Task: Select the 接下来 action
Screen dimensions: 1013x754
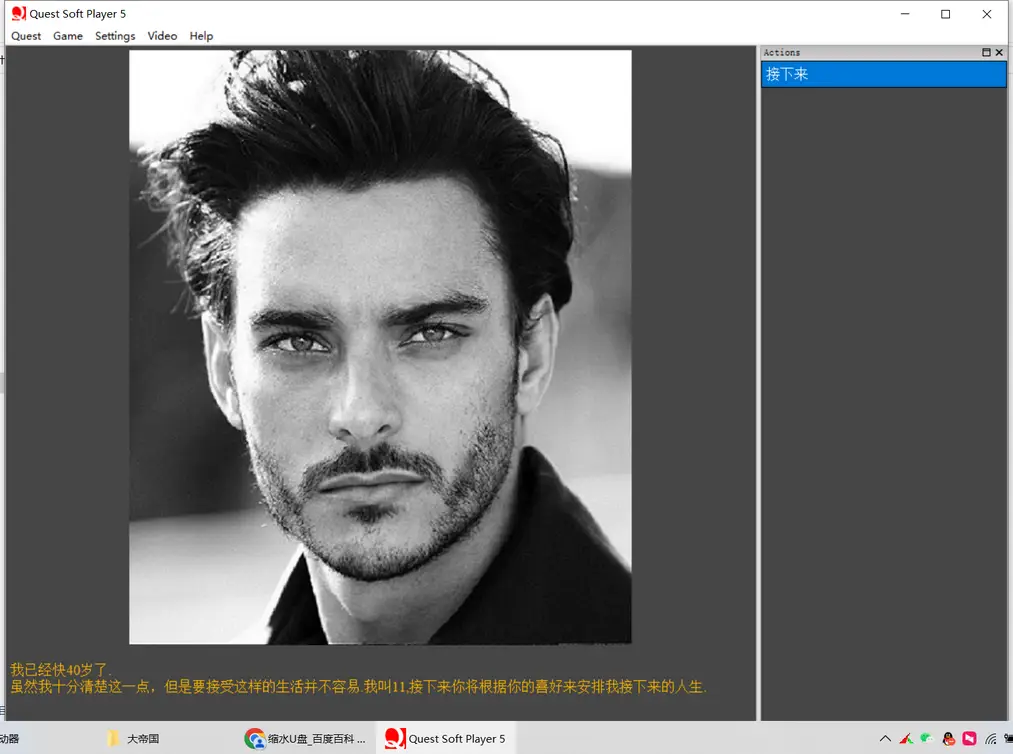Action: (x=883, y=74)
